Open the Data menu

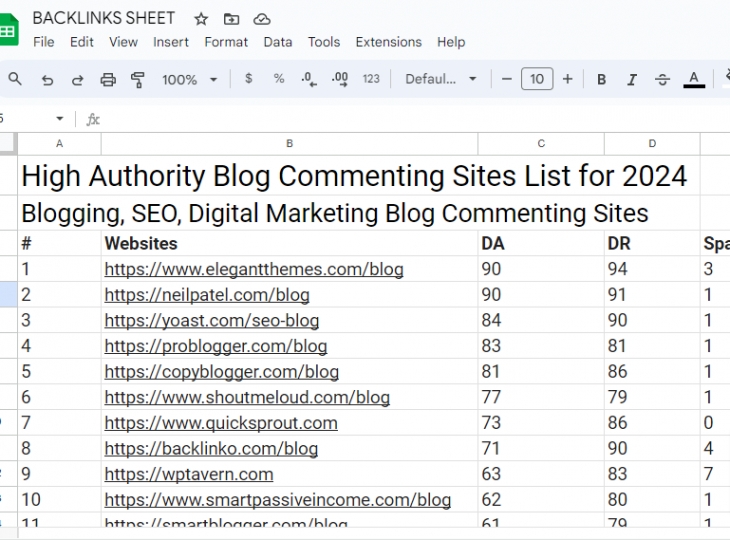point(278,42)
